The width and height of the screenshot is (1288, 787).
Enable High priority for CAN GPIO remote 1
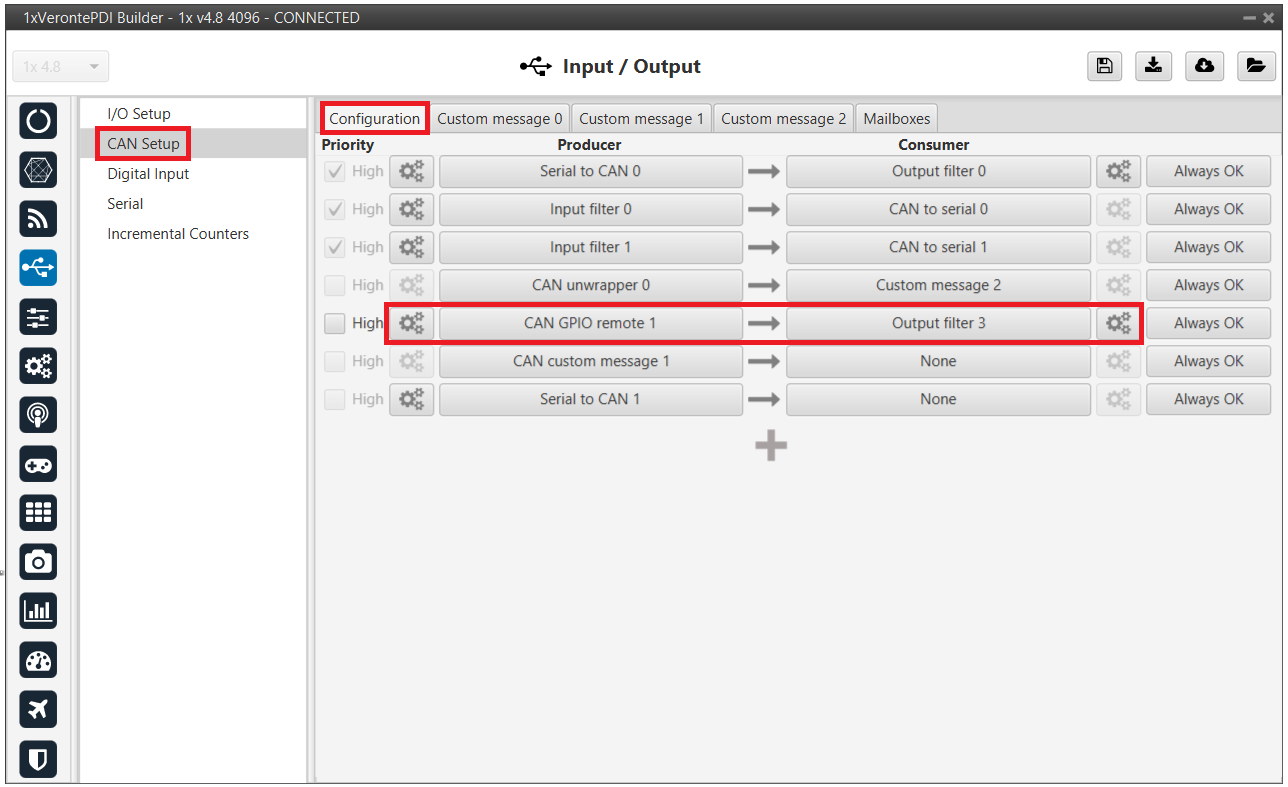[x=335, y=323]
